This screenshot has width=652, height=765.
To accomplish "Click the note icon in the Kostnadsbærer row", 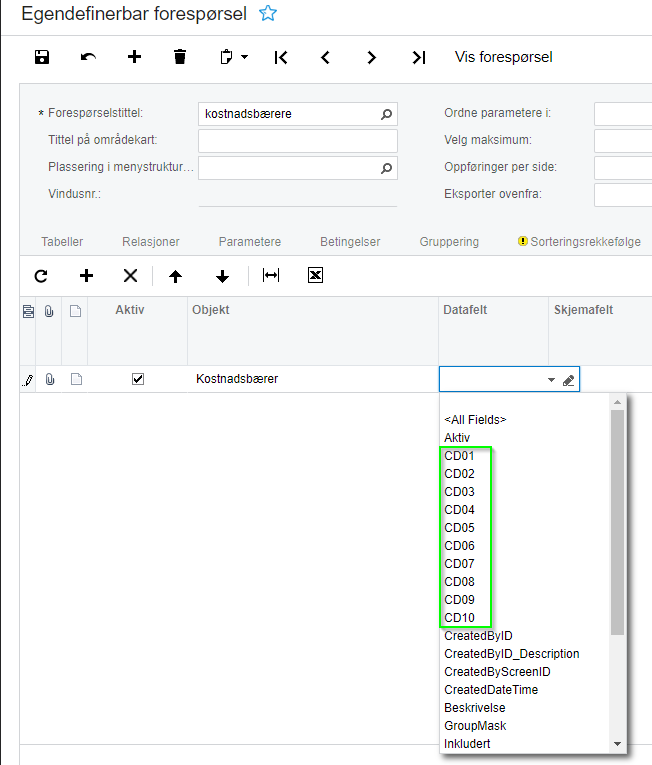I will (x=76, y=379).
